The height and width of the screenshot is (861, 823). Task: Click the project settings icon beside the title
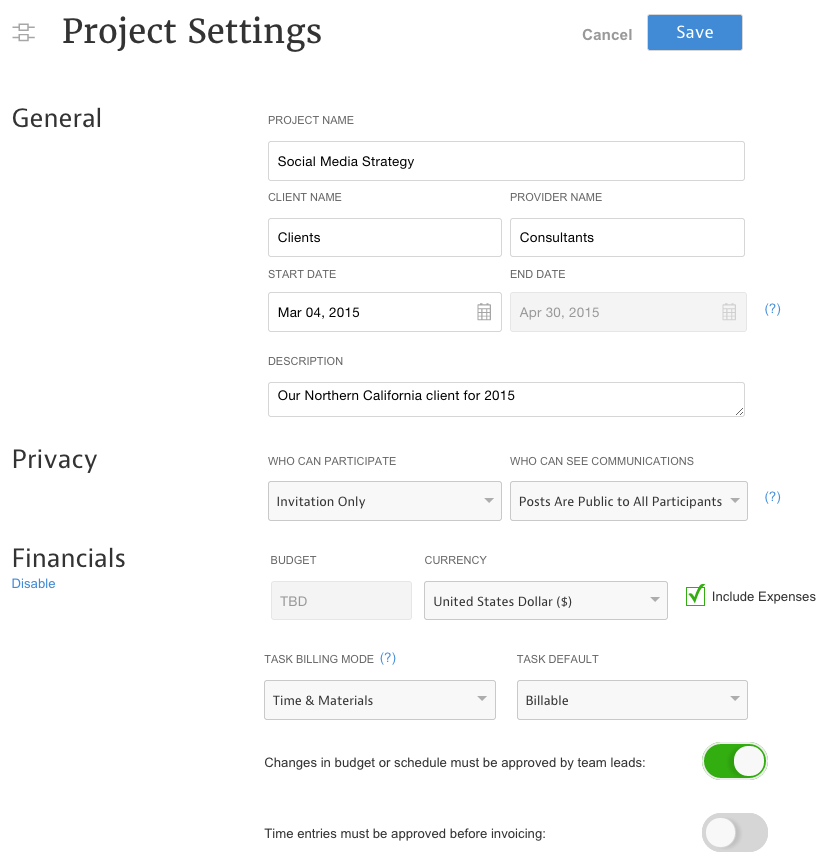point(24,32)
